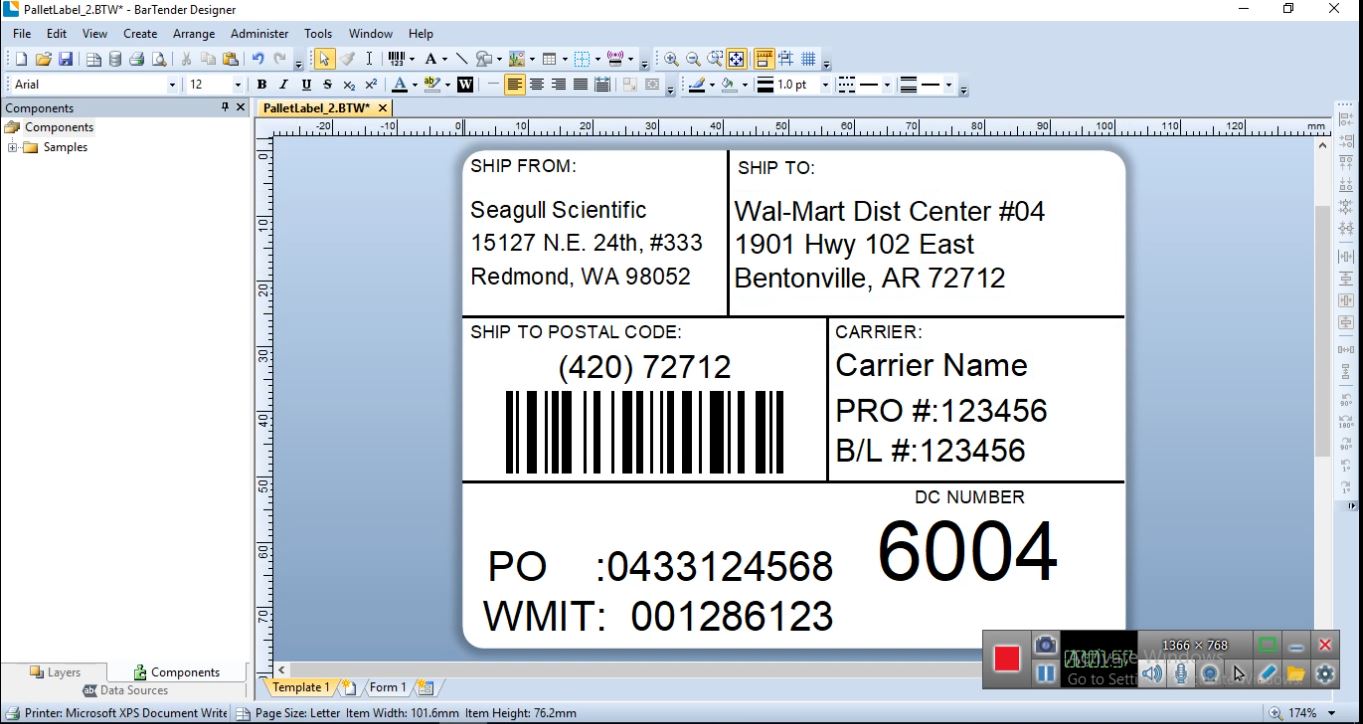Pick the line drawing tool
The width and height of the screenshot is (1363, 724).
[461, 59]
